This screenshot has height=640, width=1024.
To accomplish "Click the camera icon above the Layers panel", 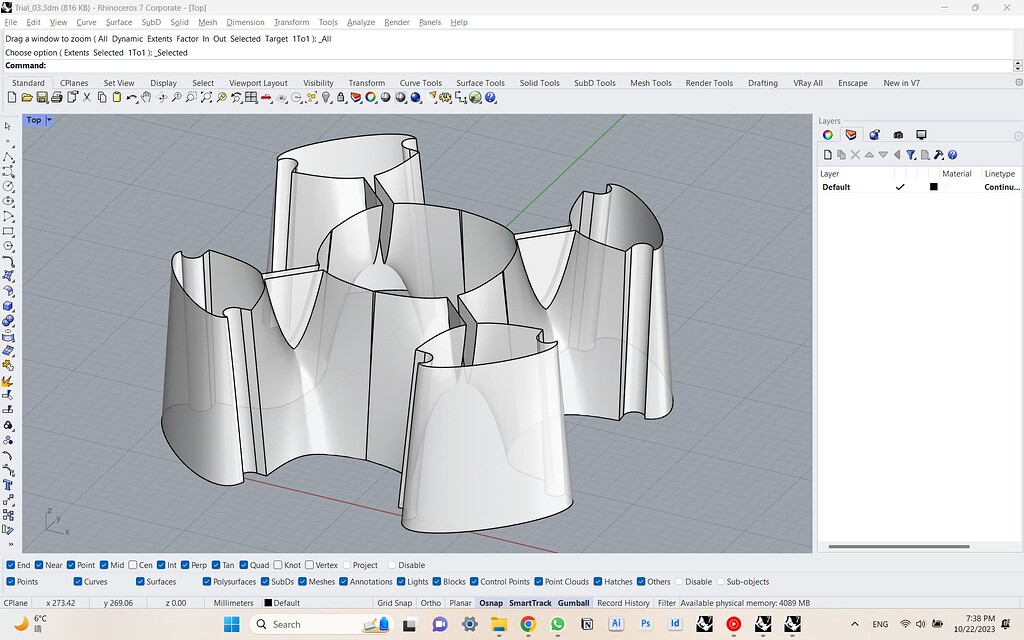I will tap(899, 134).
